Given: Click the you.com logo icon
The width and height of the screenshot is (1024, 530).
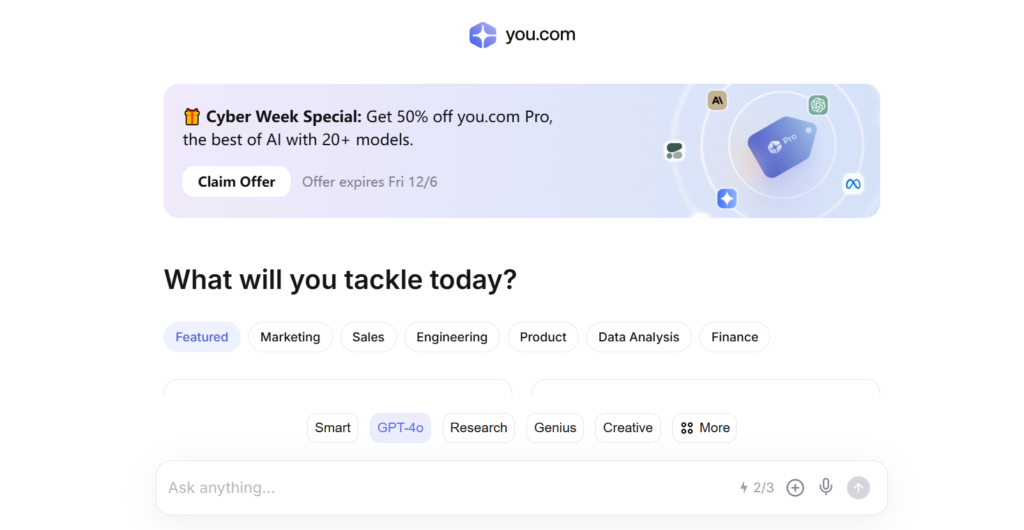Looking at the screenshot, I should pyautogui.click(x=483, y=35).
